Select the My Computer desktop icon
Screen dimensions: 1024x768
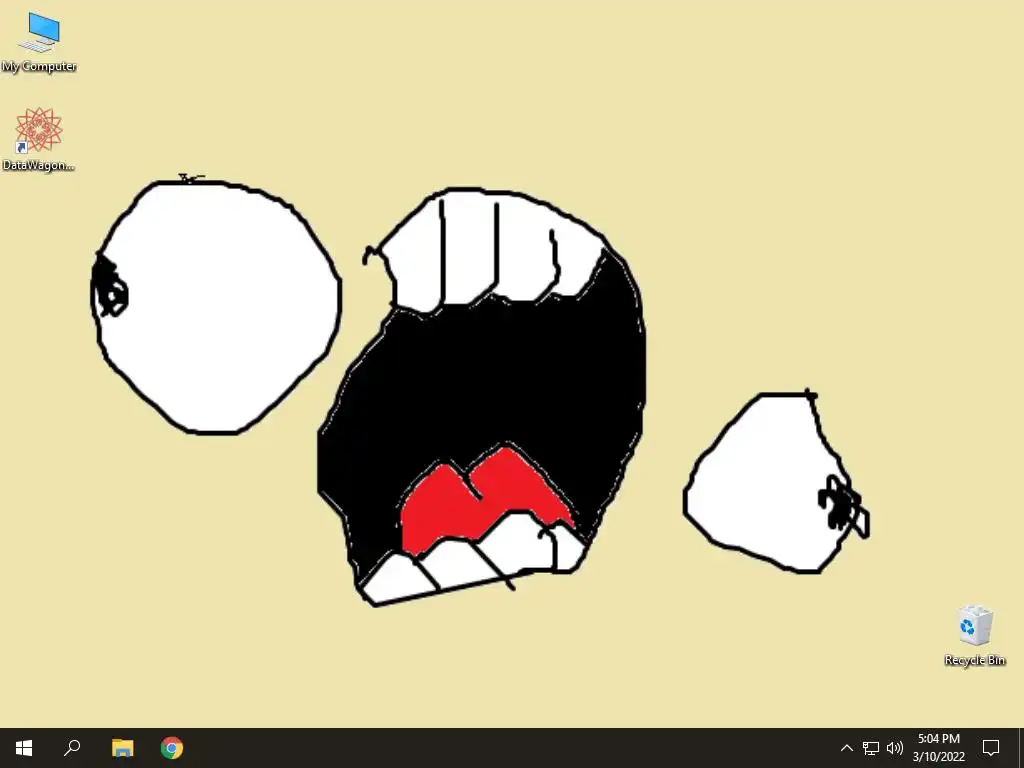click(39, 42)
